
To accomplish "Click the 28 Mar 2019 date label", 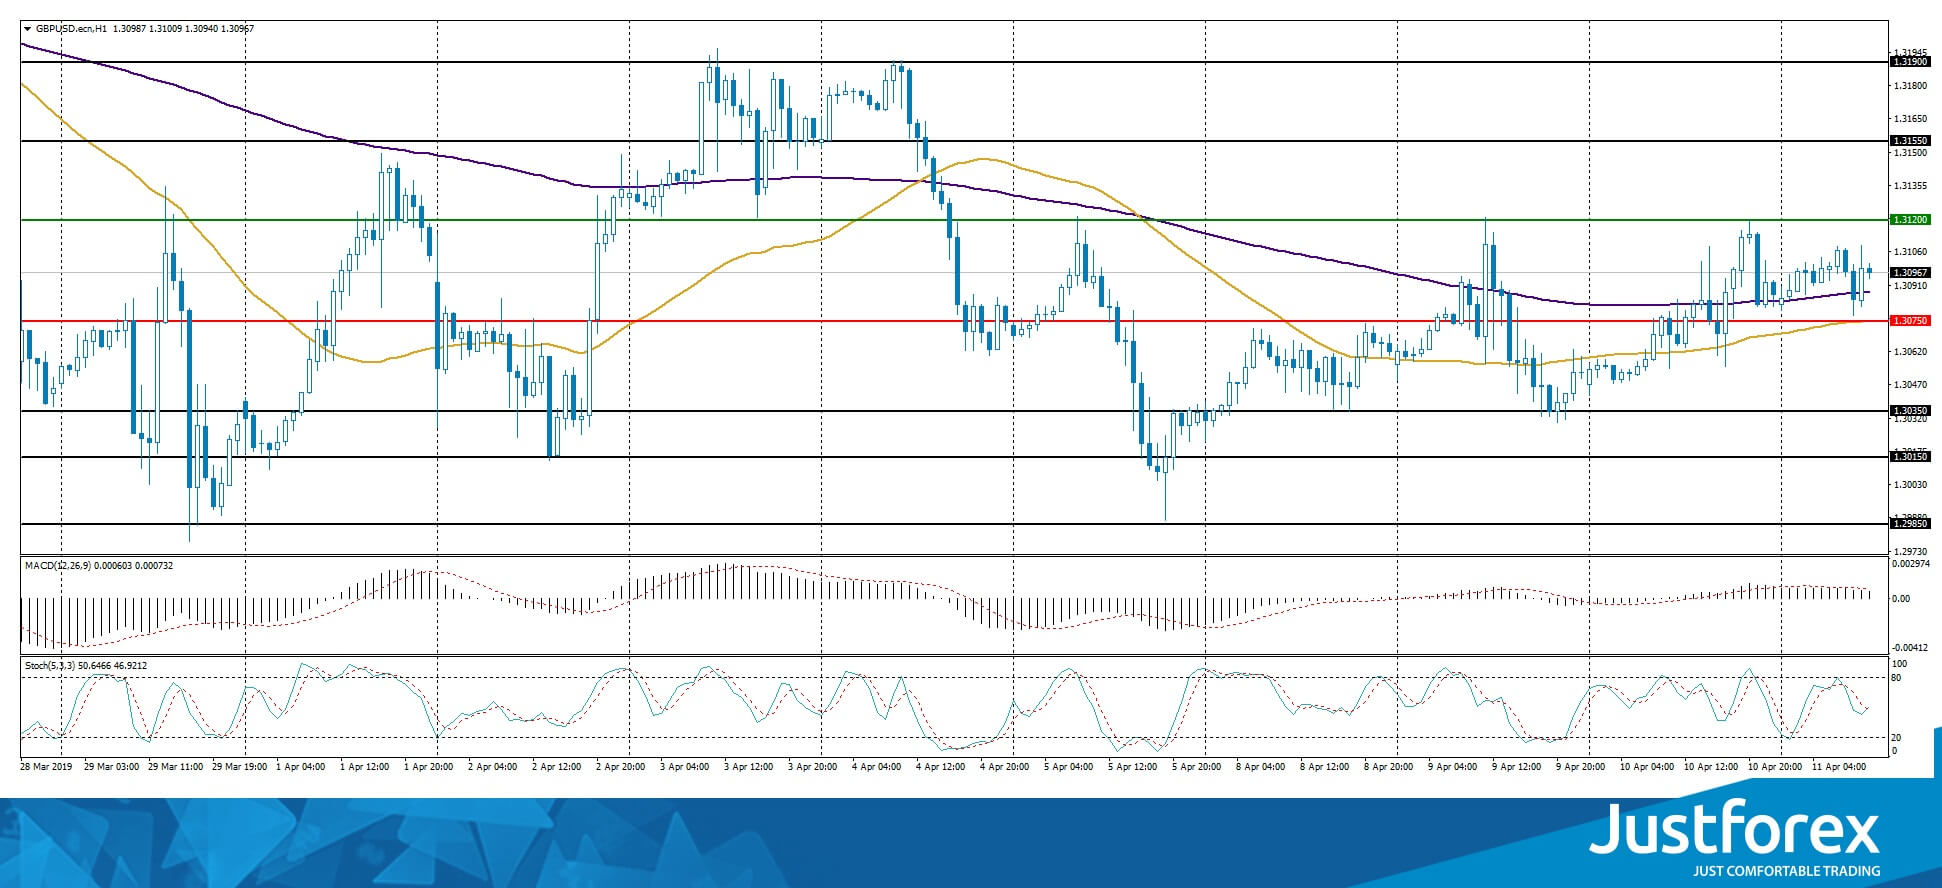I will tap(46, 767).
